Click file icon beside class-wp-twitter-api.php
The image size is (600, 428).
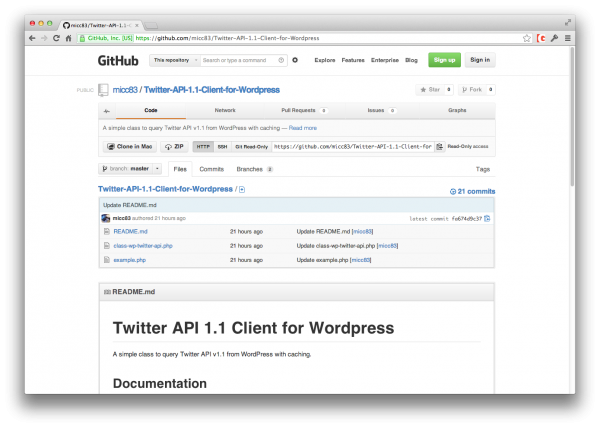point(107,246)
